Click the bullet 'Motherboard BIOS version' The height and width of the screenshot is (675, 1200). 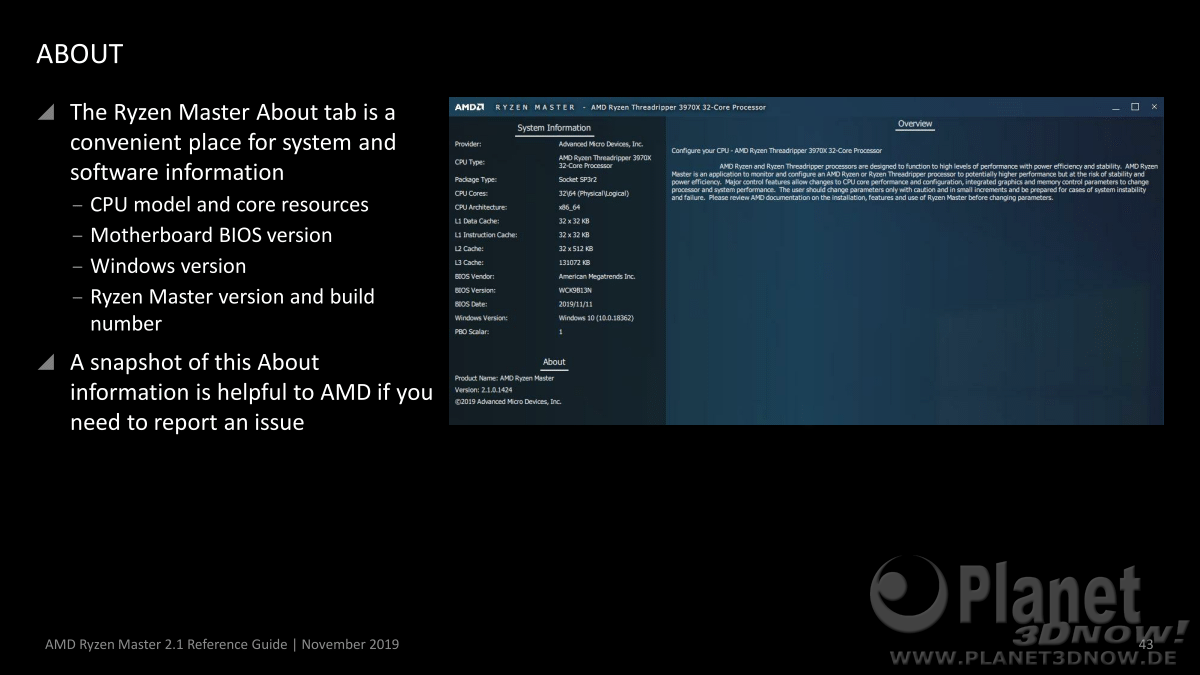211,236
